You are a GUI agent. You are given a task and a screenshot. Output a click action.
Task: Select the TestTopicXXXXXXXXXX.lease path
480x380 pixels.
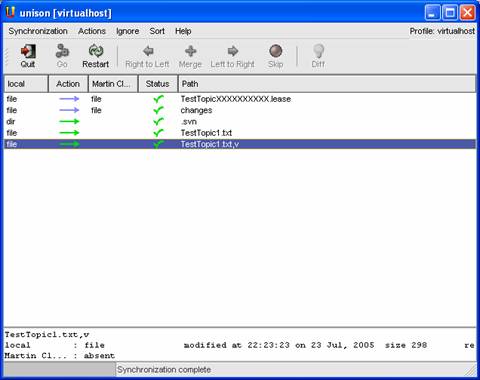point(236,99)
